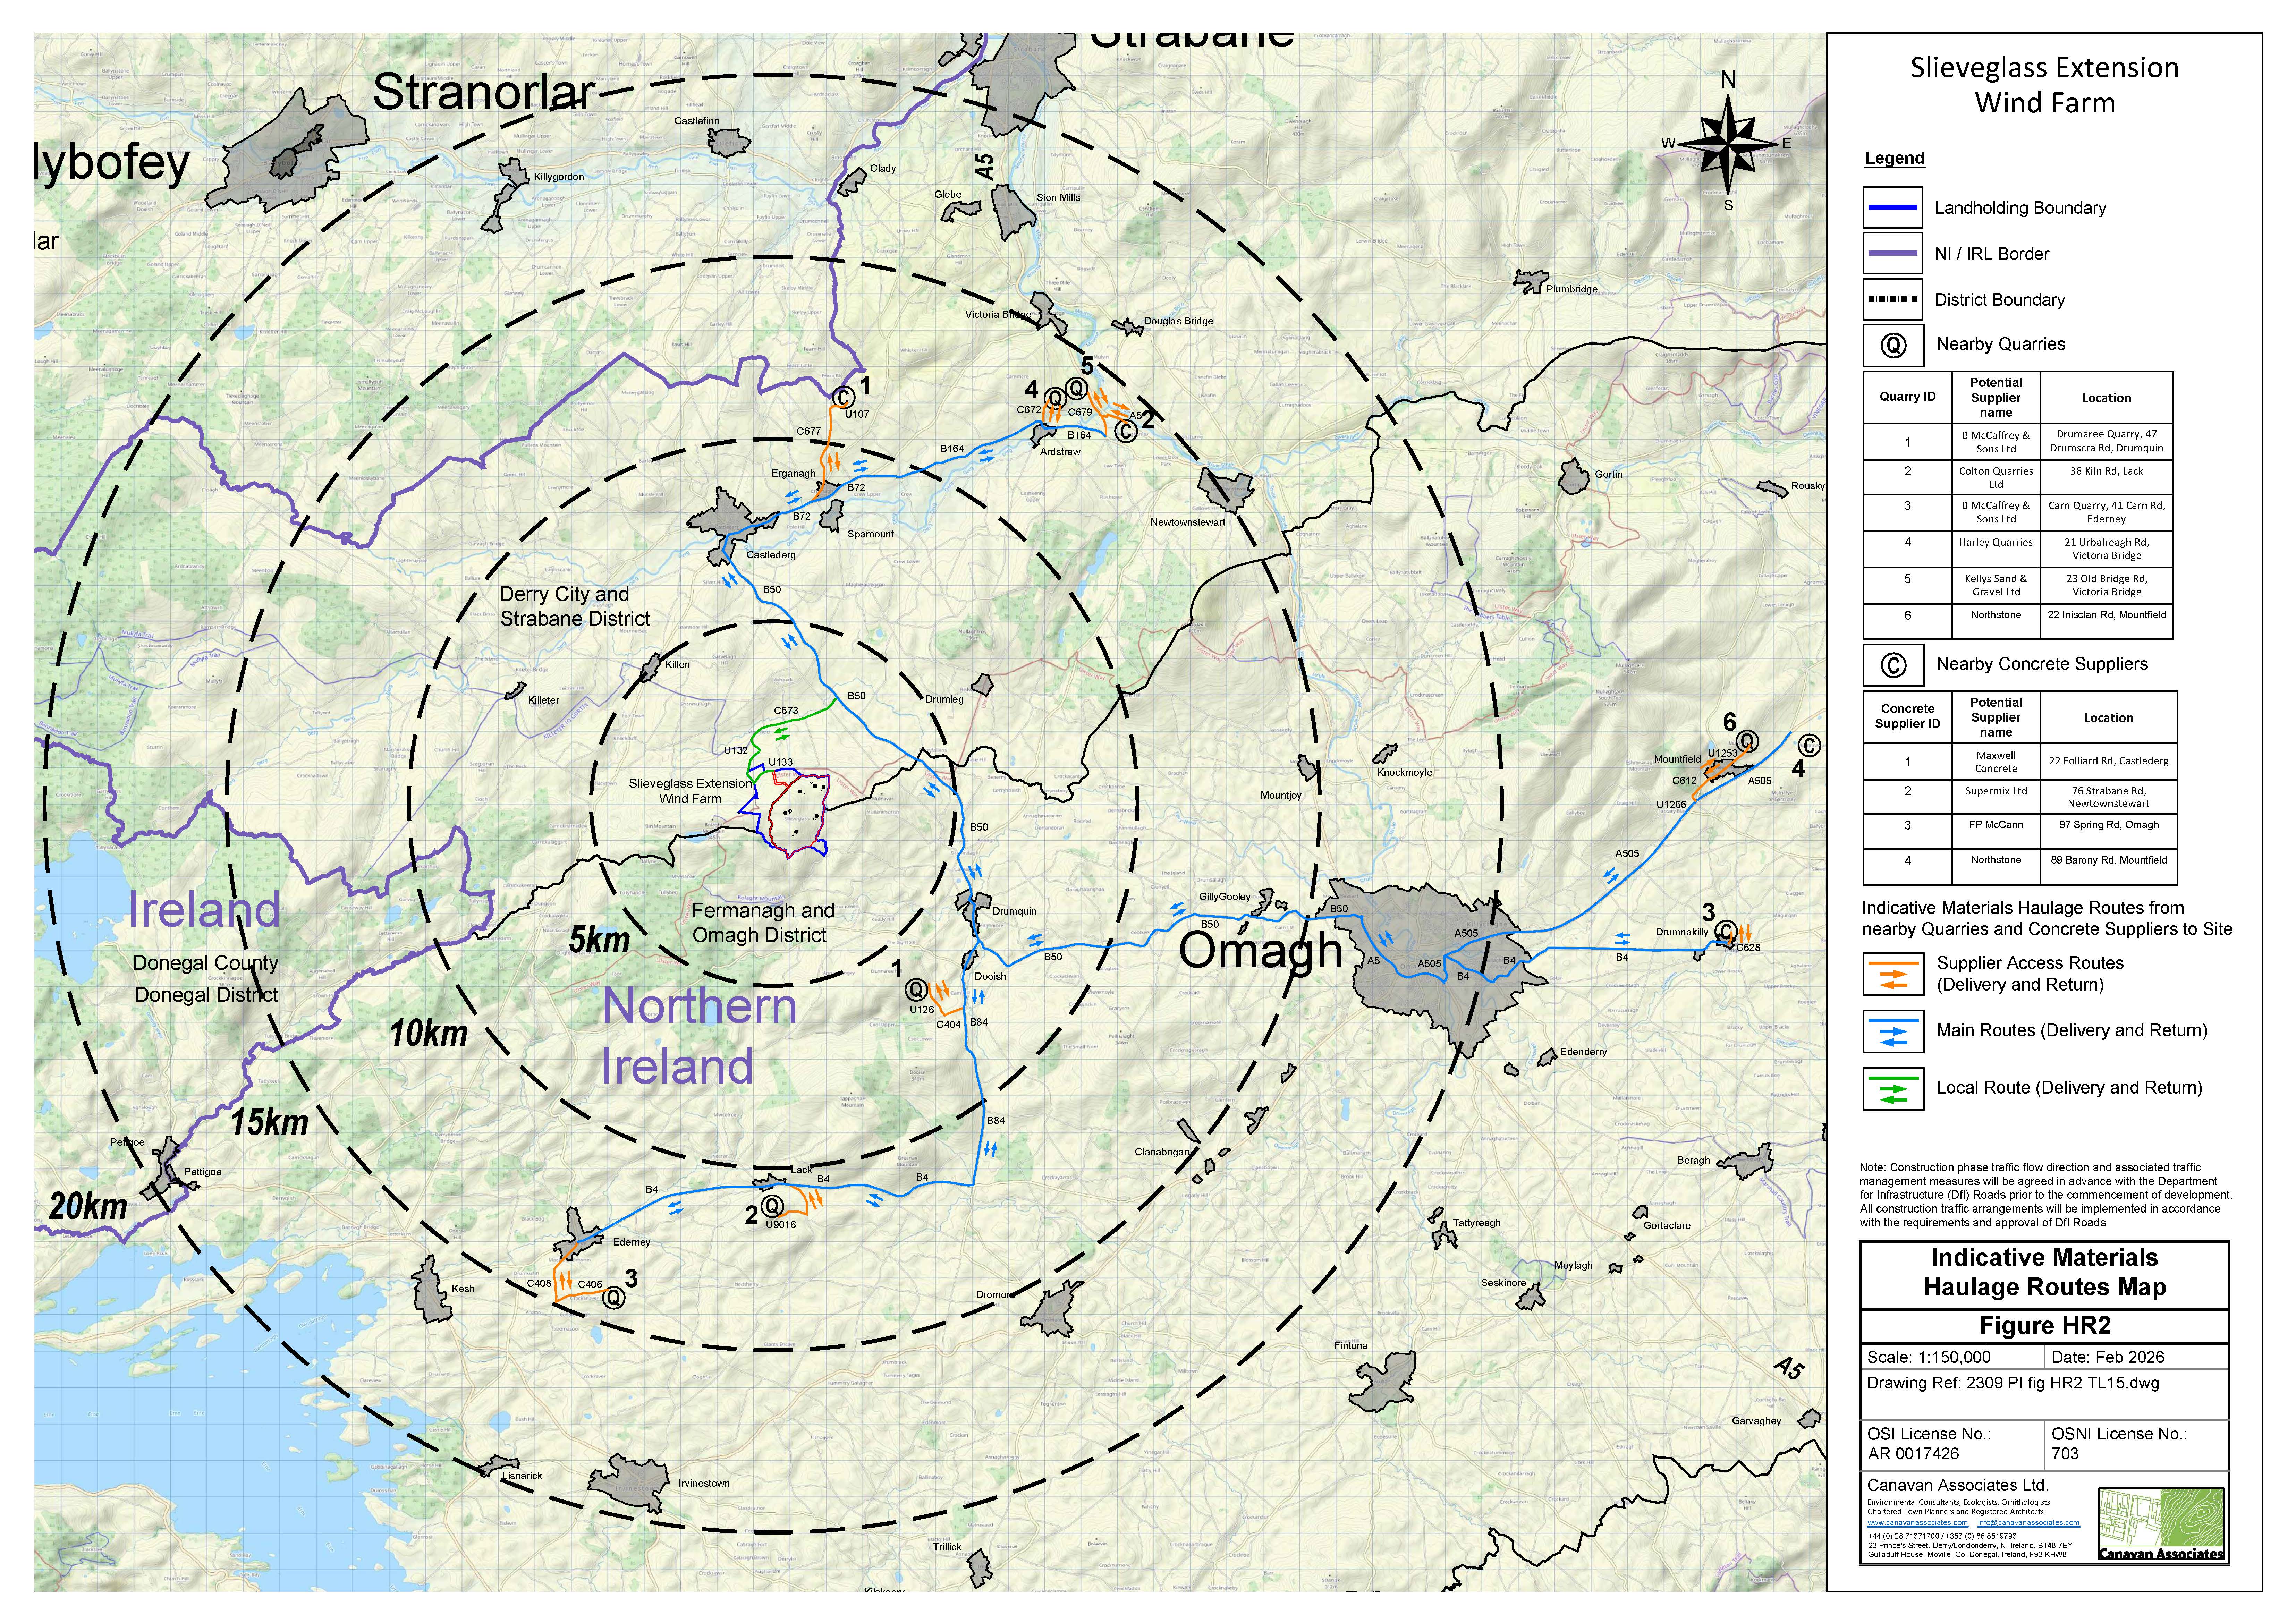The height and width of the screenshot is (1623, 2296).
Task: Click the C673 local route label
Action: pos(786,711)
